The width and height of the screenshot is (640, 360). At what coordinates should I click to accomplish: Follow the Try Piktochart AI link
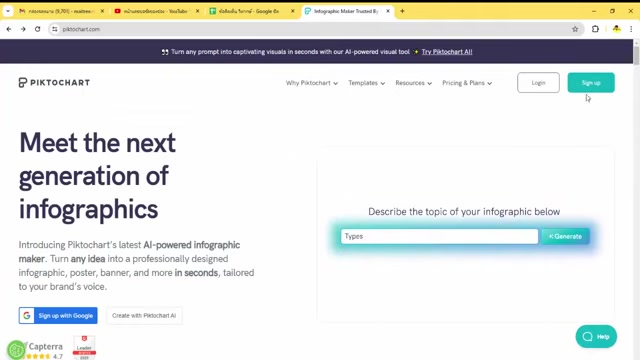click(447, 52)
